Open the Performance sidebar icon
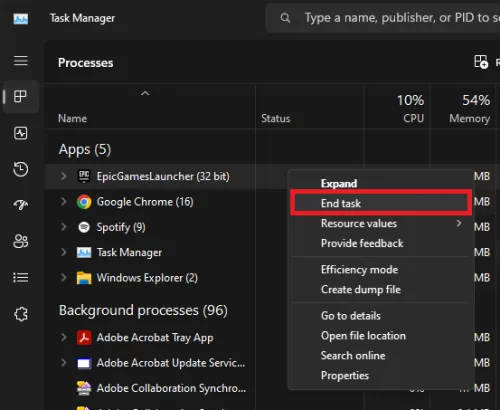Screen dimensions: 500x410 coord(21,133)
